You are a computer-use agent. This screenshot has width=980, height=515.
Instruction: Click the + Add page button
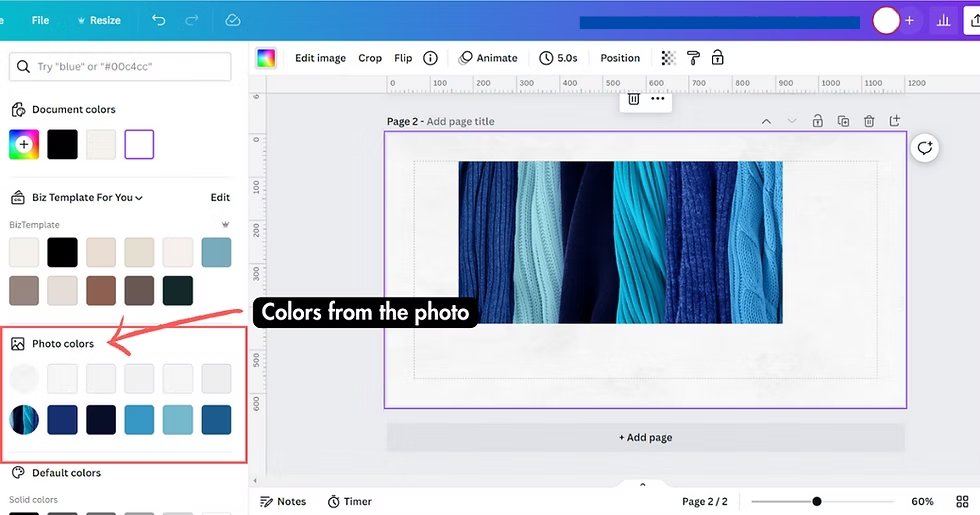click(646, 438)
